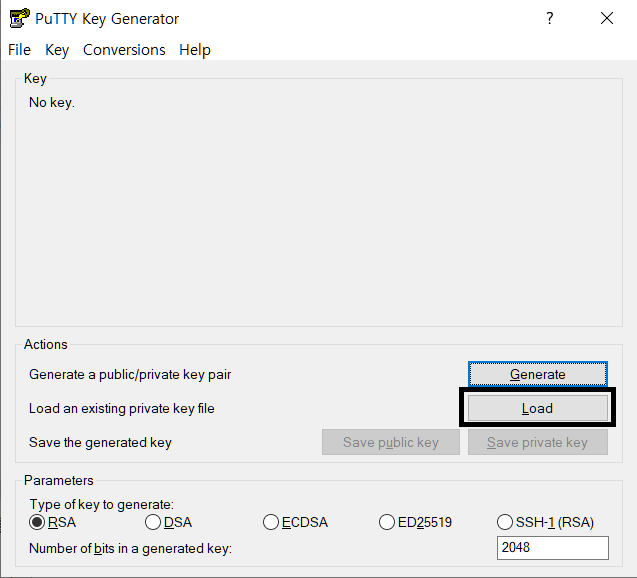
Task: Select the DSA key type
Action: click(169, 522)
